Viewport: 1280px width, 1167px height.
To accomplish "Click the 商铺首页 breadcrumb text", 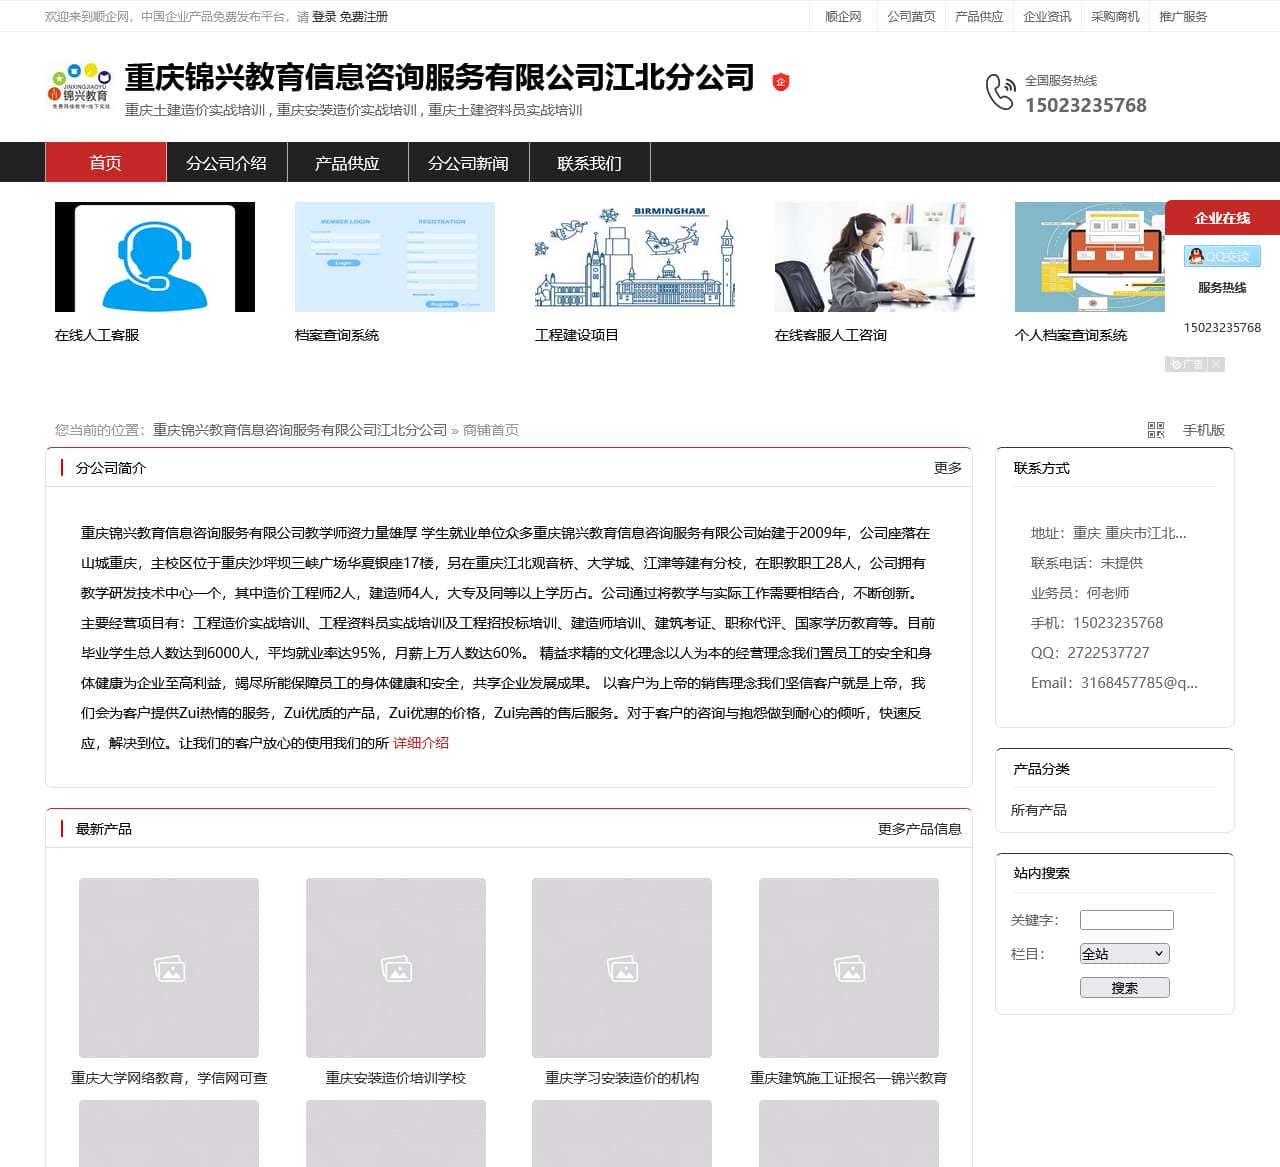I will click(x=491, y=430).
